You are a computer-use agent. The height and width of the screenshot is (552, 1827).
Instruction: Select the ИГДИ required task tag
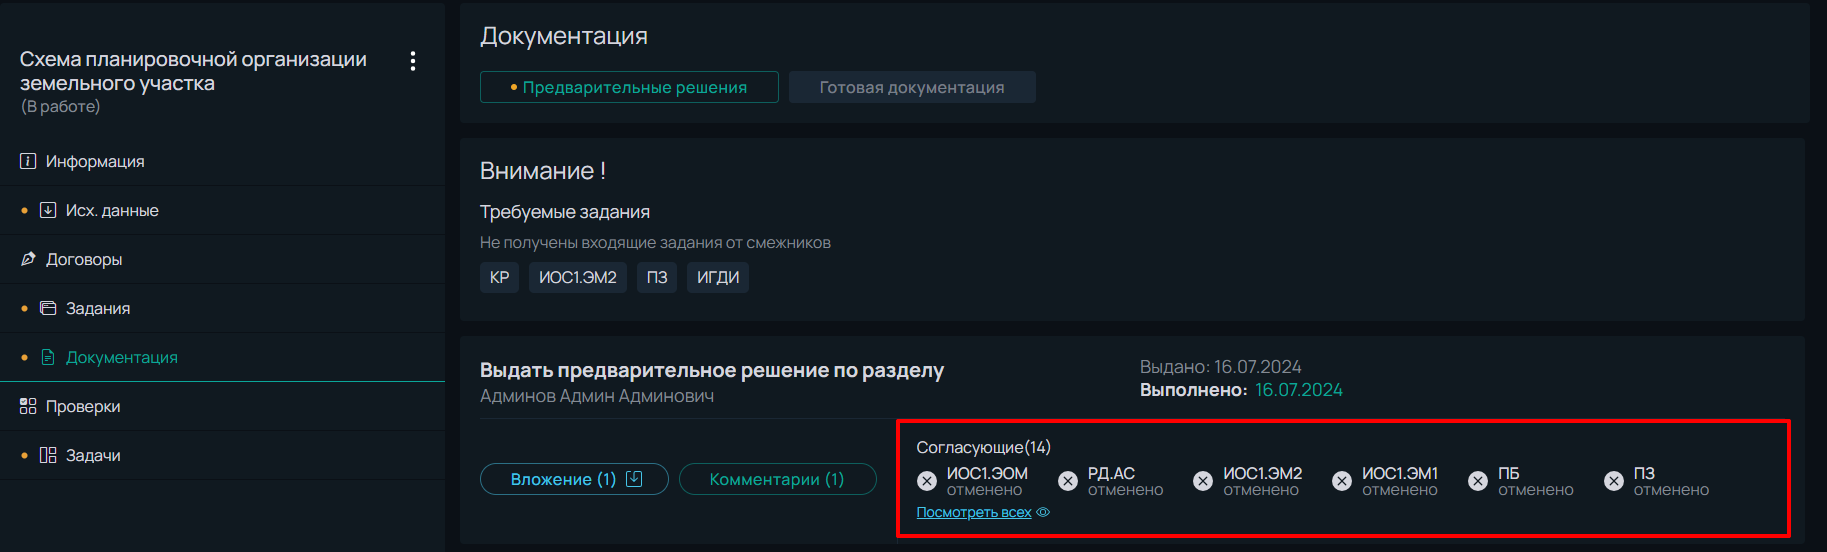(718, 277)
